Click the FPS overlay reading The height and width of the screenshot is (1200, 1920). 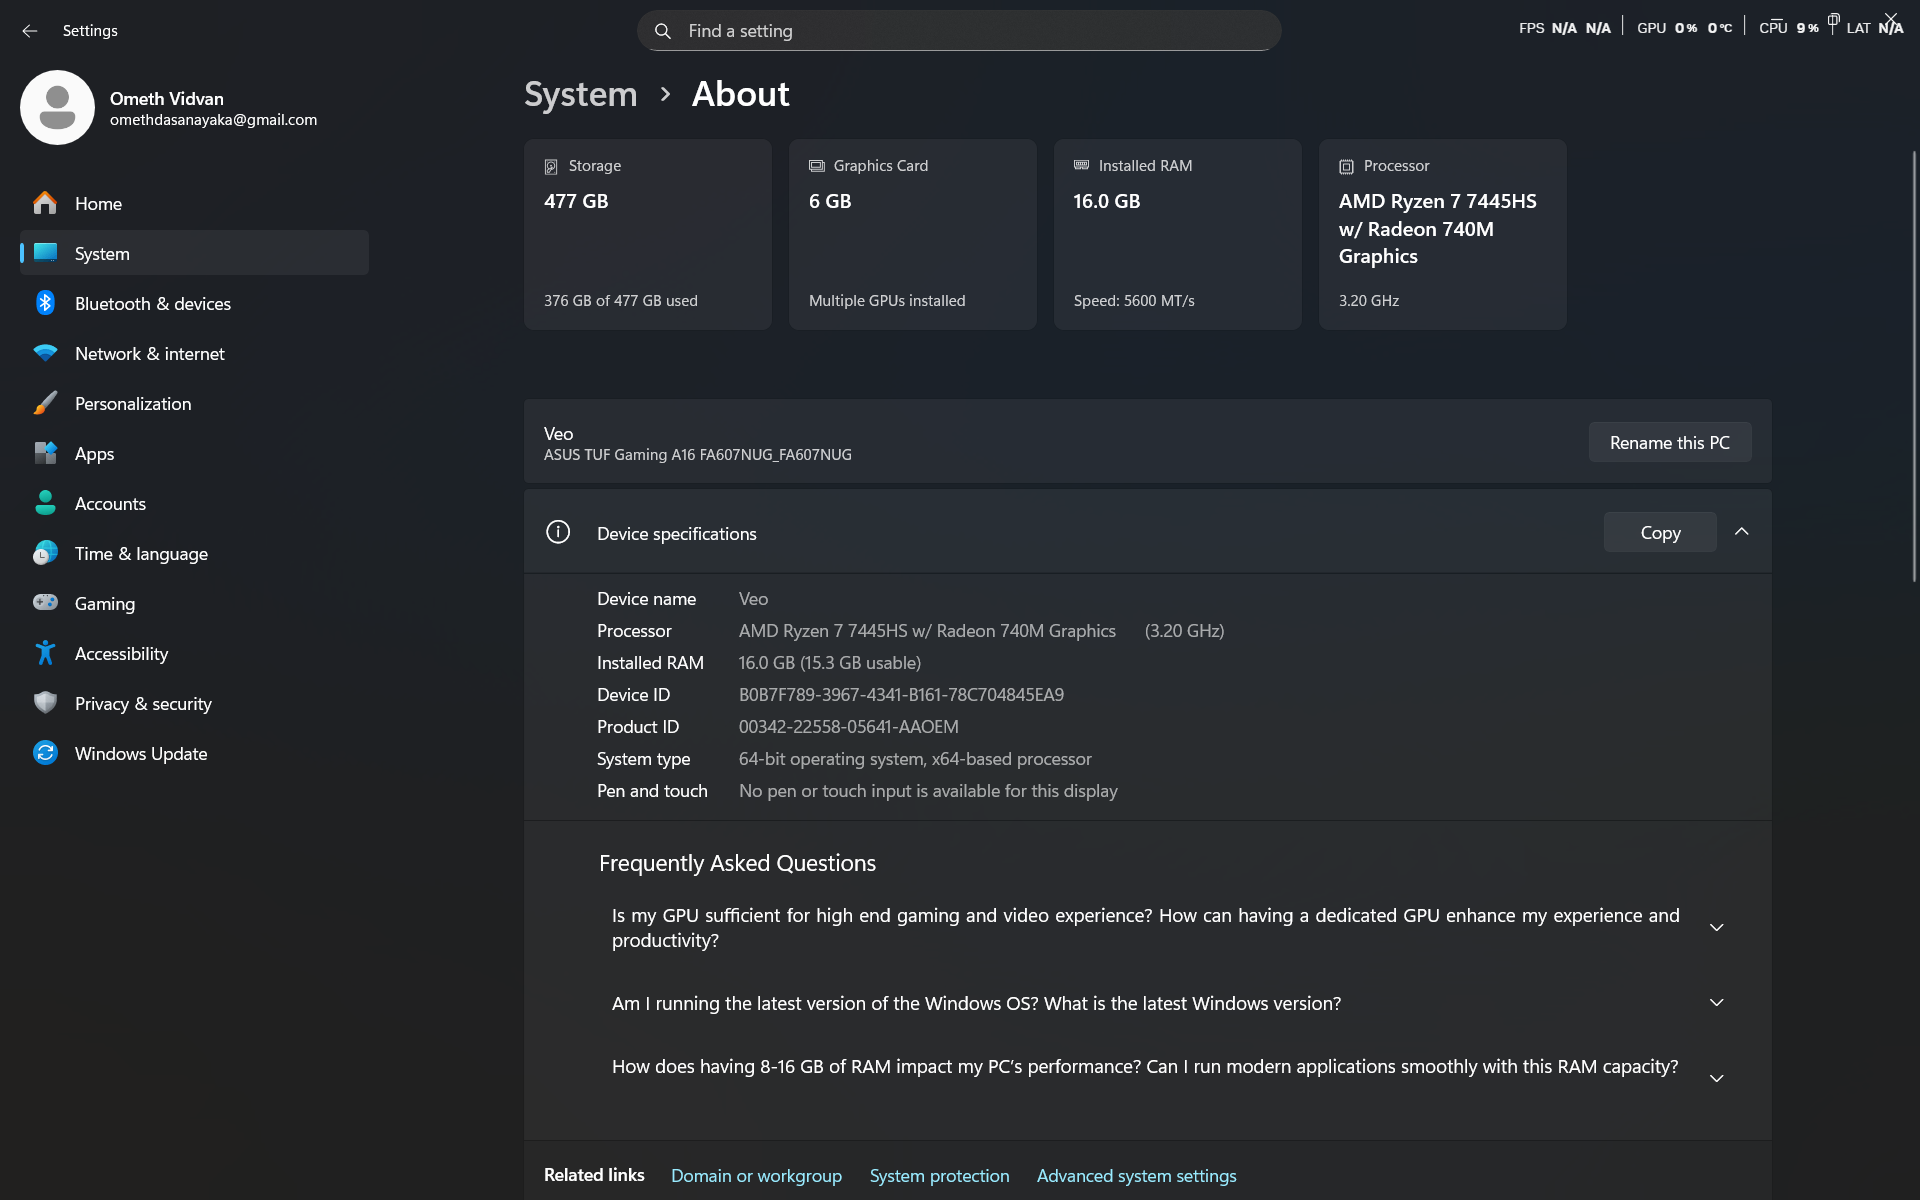(x=1565, y=28)
